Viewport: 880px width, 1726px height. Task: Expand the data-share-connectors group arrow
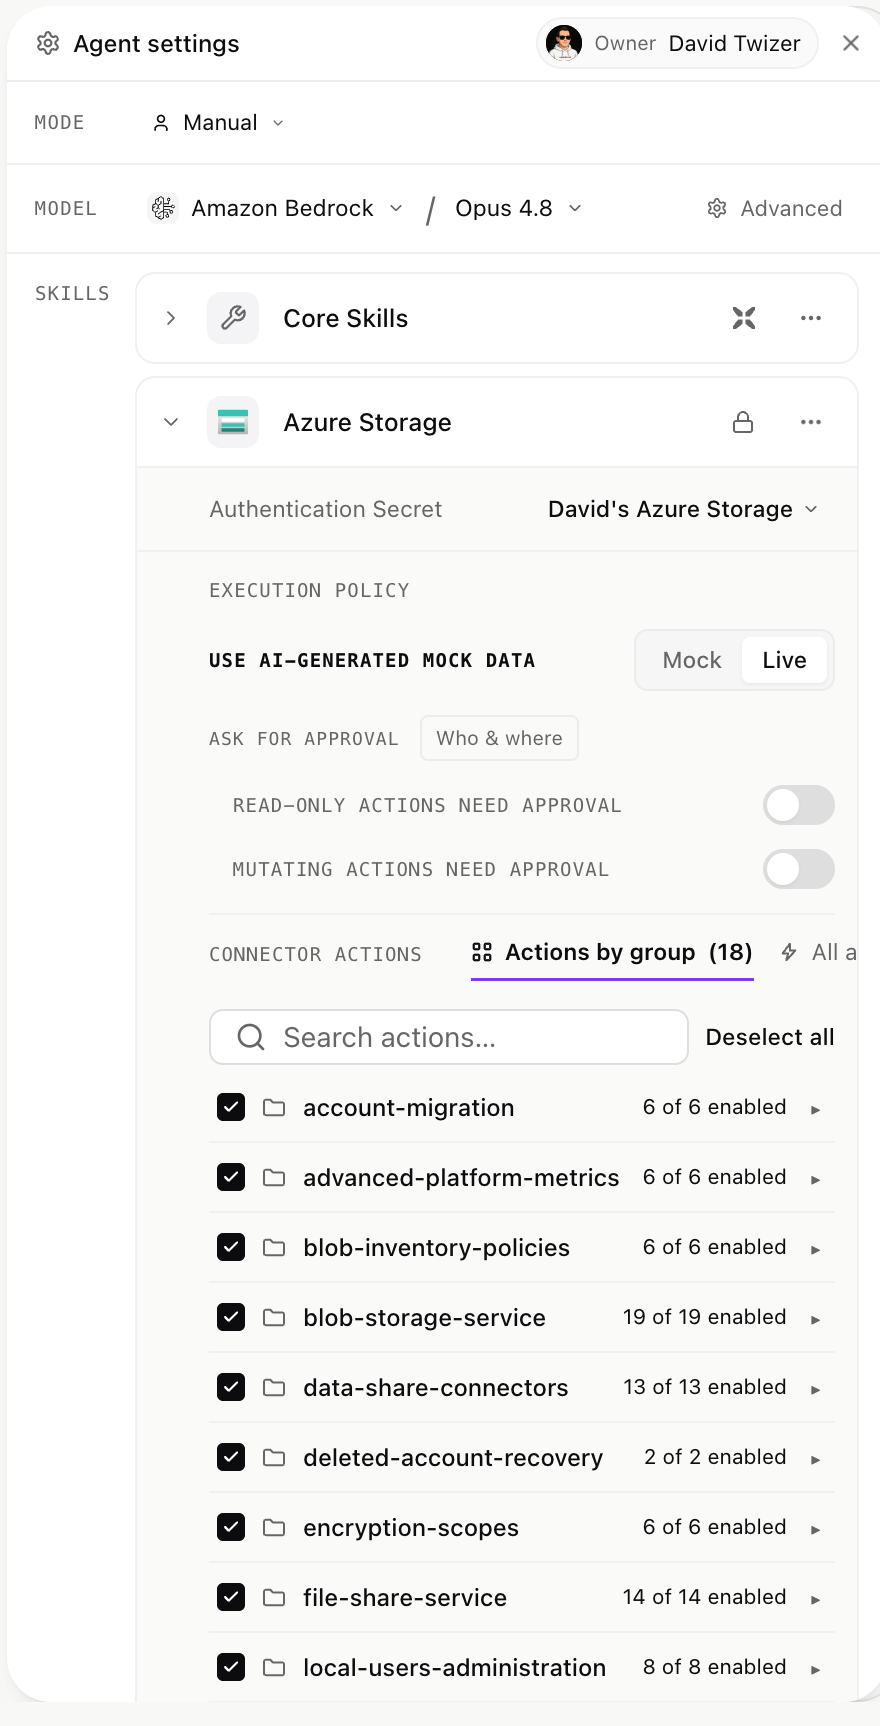(x=816, y=1389)
